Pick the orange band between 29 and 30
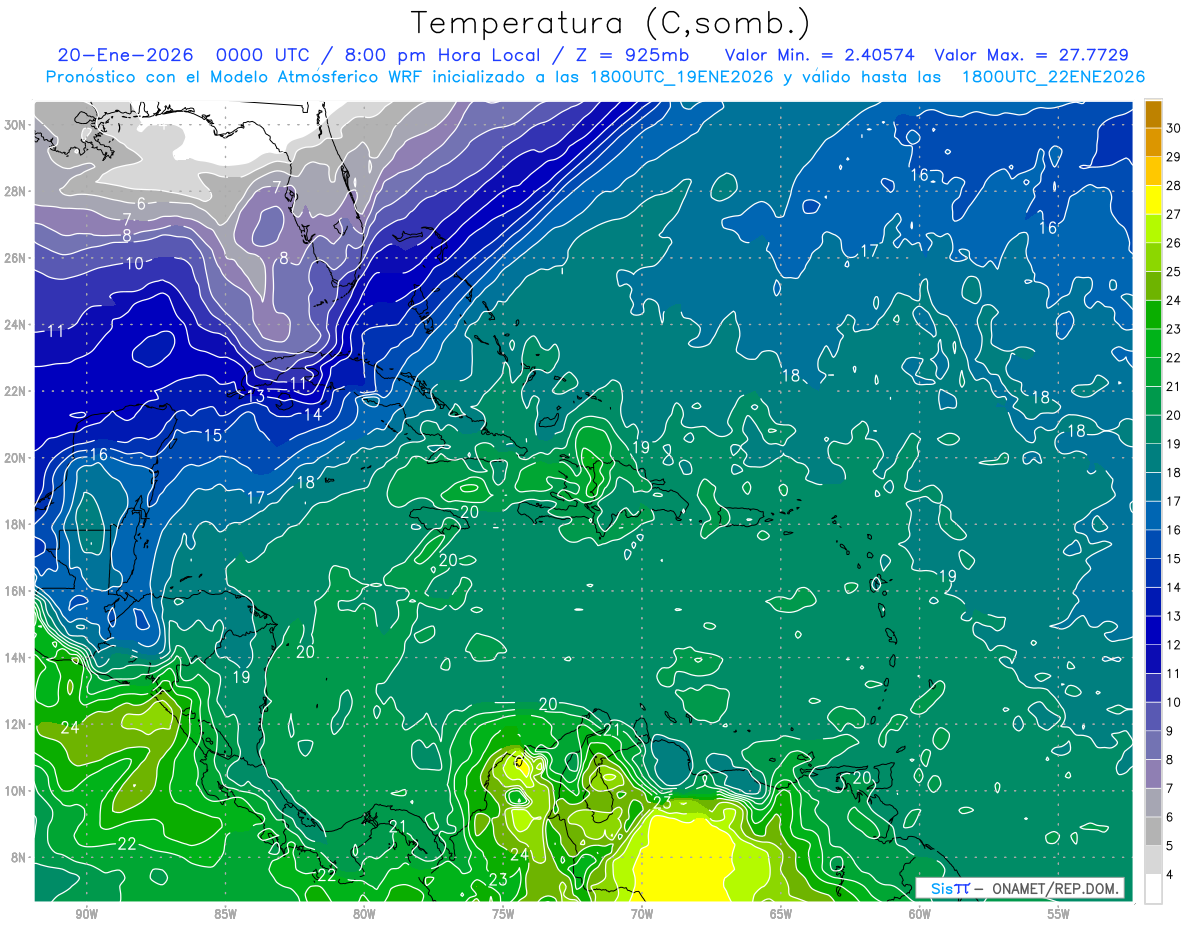Screen dimensions: 1200x927 pos(1153,143)
